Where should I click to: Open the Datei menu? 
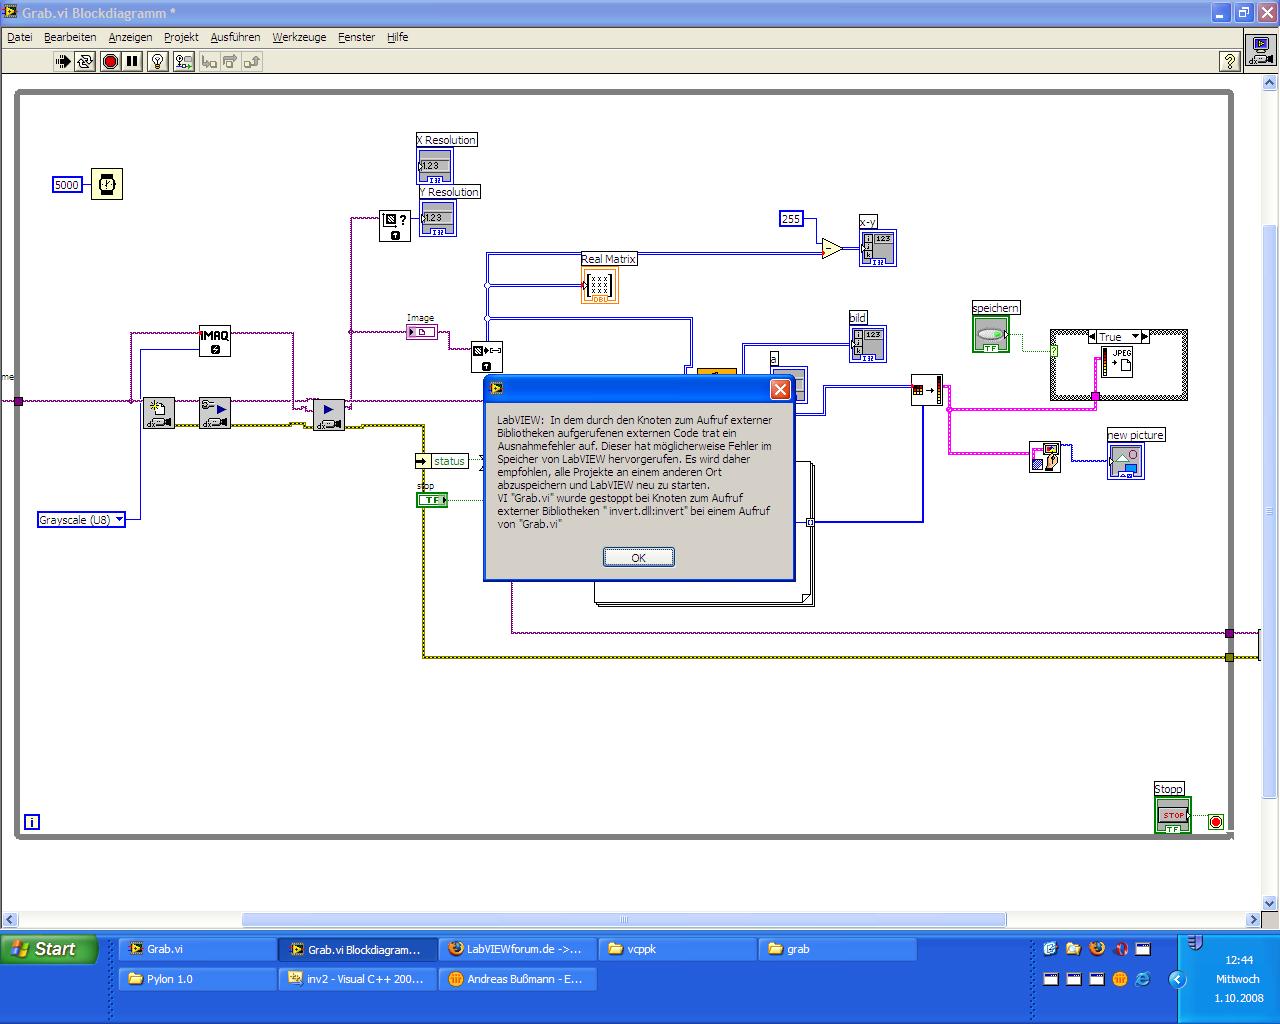click(20, 37)
